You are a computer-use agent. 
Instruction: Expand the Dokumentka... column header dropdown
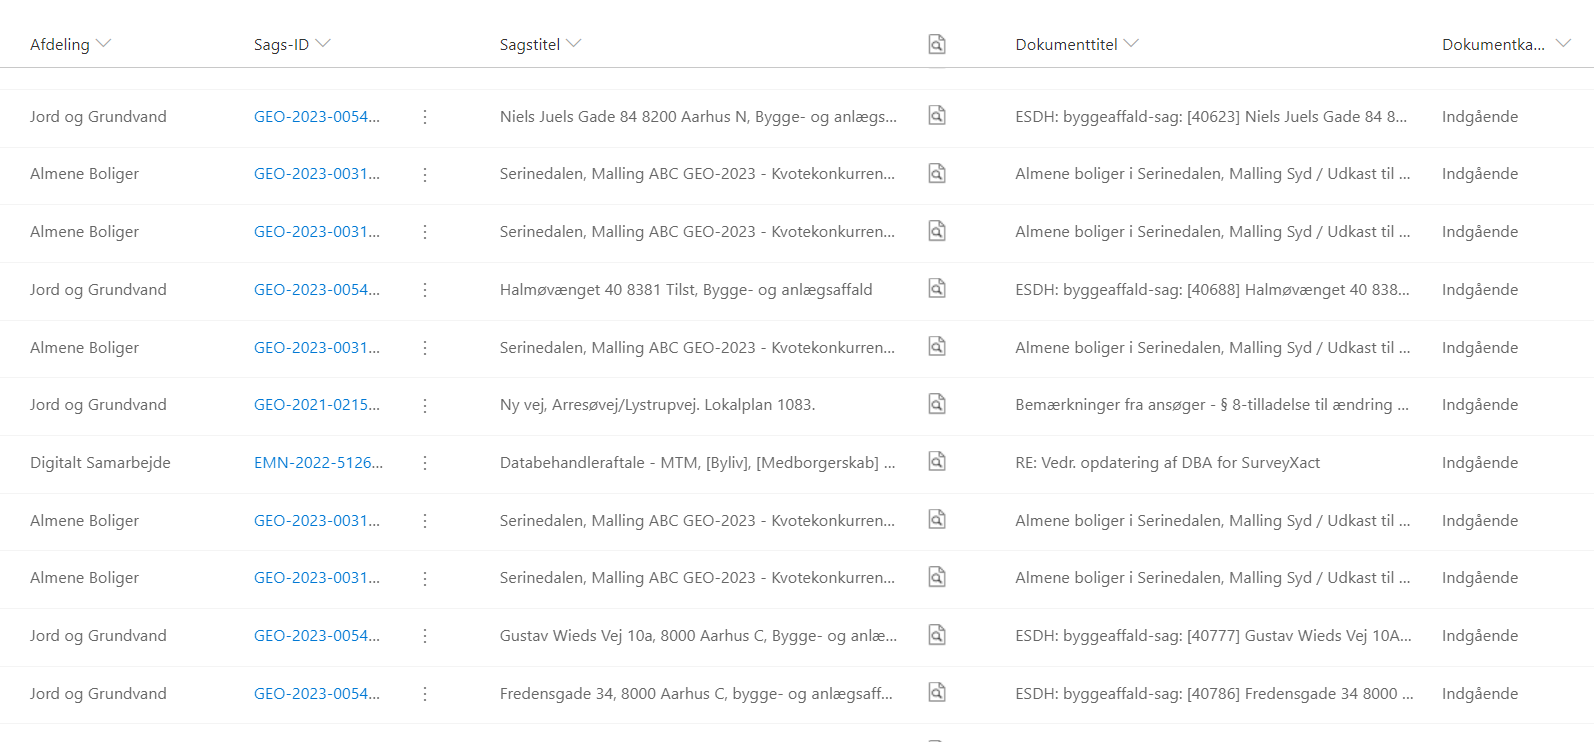click(1564, 44)
